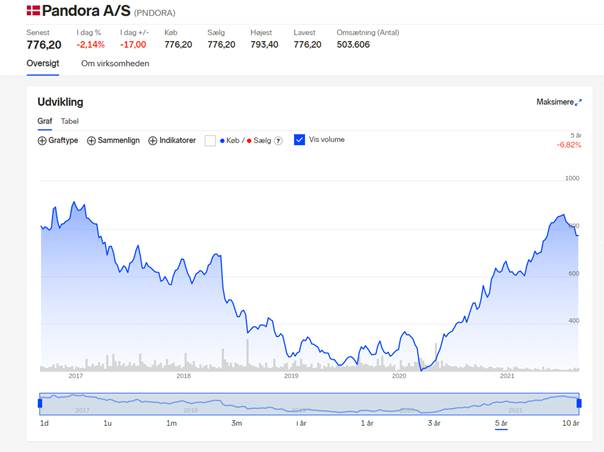This screenshot has width=604, height=452.
Task: Click the Maksimere expand arrows icon
Action: pos(578,102)
